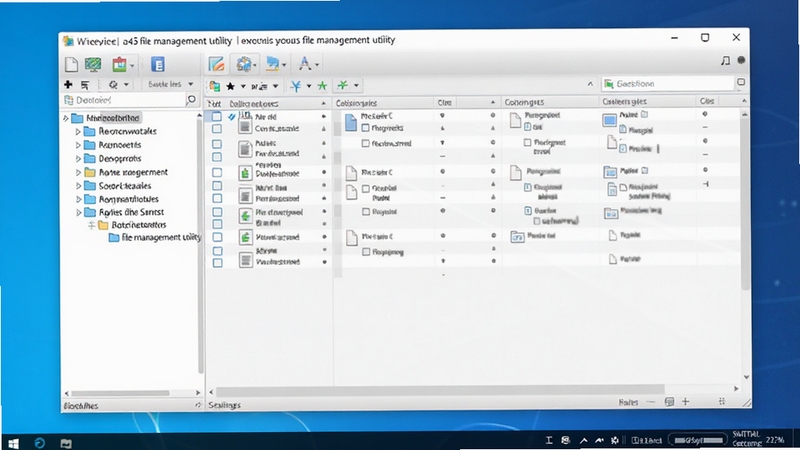This screenshot has width=800, height=450.
Task: Click the battery bar in the system tray
Action: (x=698, y=440)
